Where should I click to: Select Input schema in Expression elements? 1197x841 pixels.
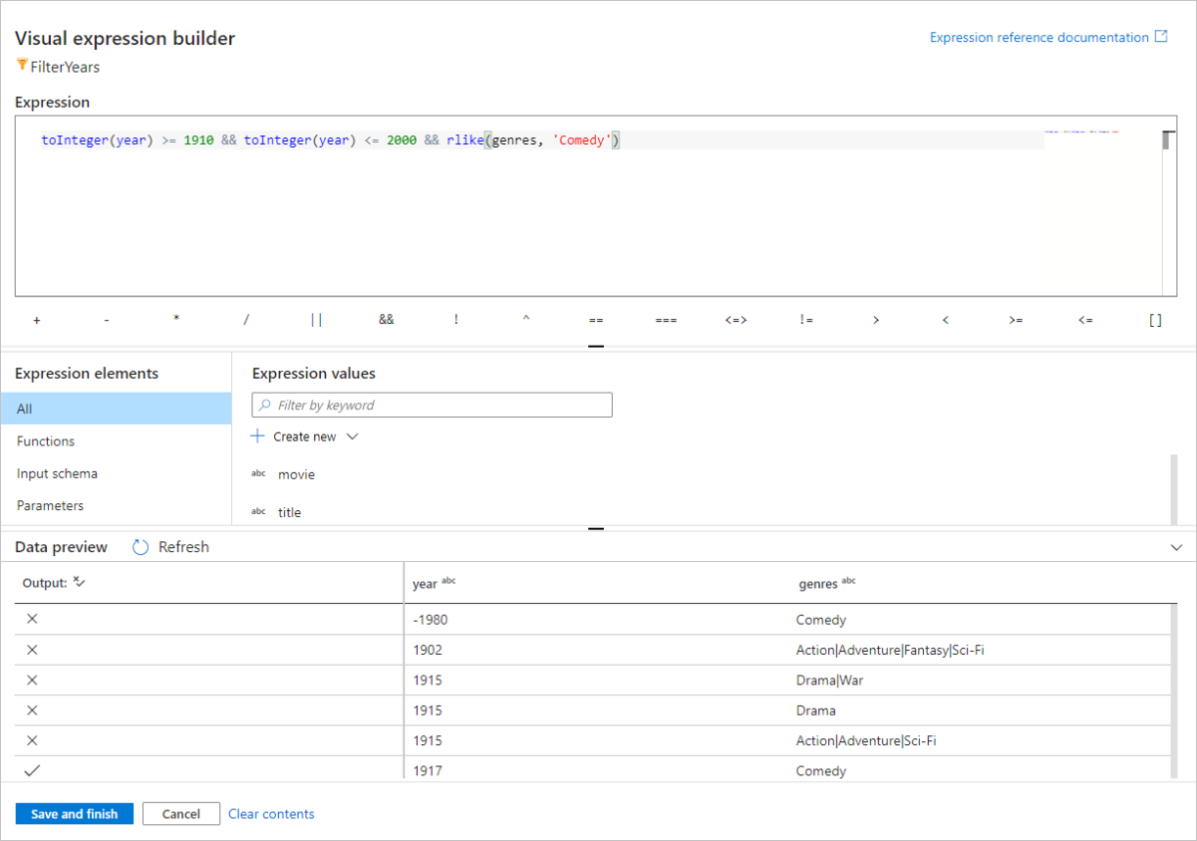tap(57, 473)
